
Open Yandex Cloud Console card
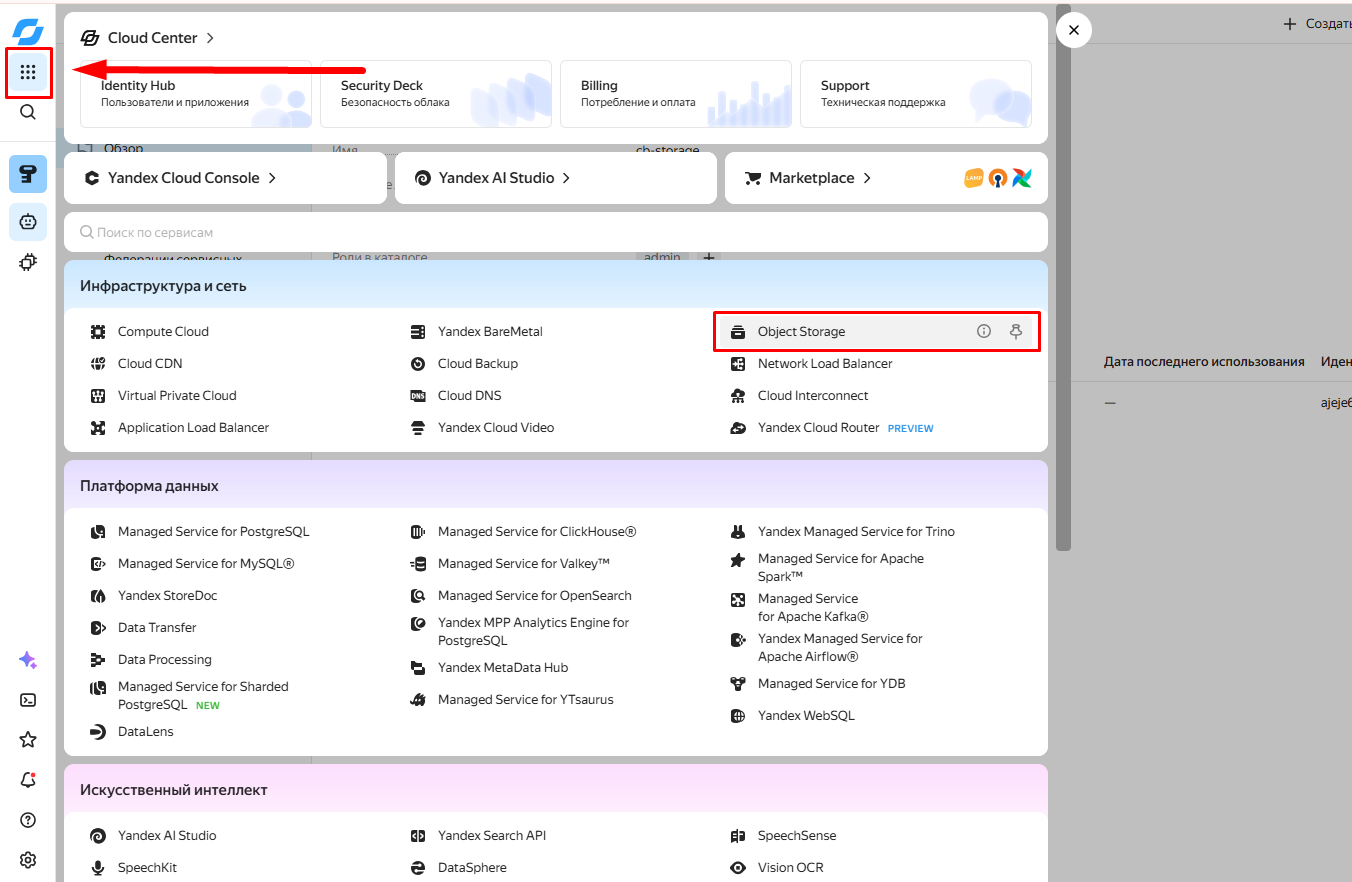pyautogui.click(x=225, y=178)
